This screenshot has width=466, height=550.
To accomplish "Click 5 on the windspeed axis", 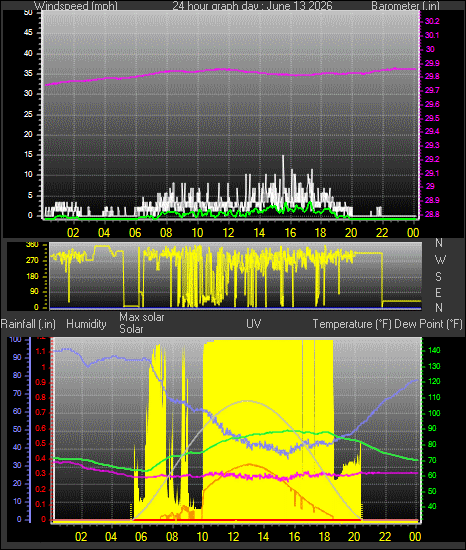I will click(x=30, y=195).
